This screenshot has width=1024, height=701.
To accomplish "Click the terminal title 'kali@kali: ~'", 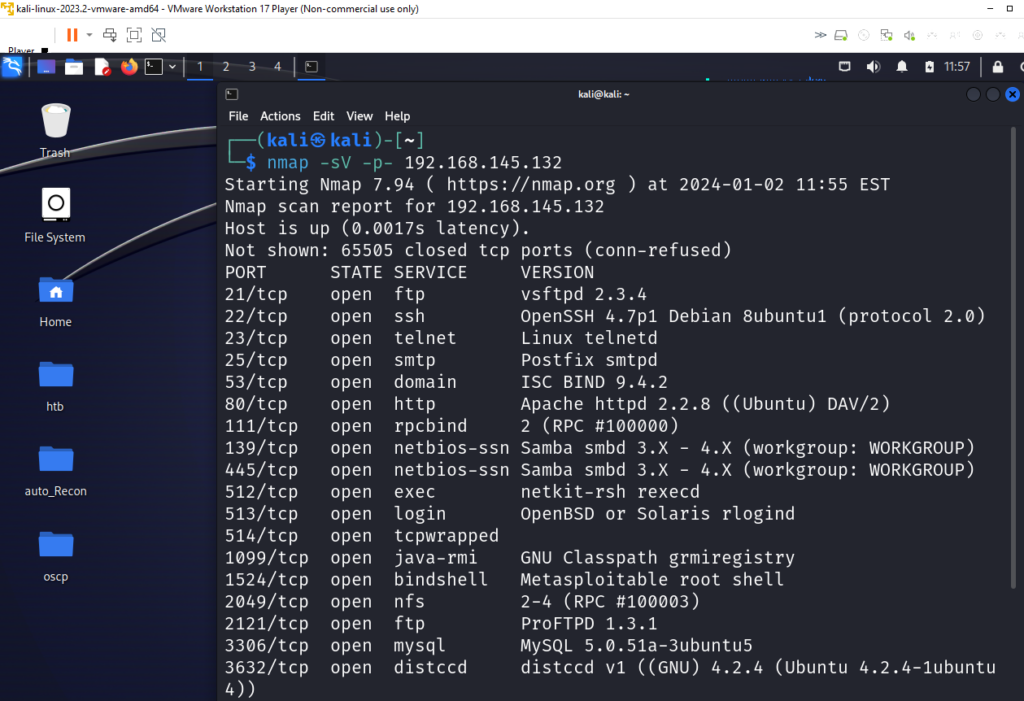I will tap(603, 95).
